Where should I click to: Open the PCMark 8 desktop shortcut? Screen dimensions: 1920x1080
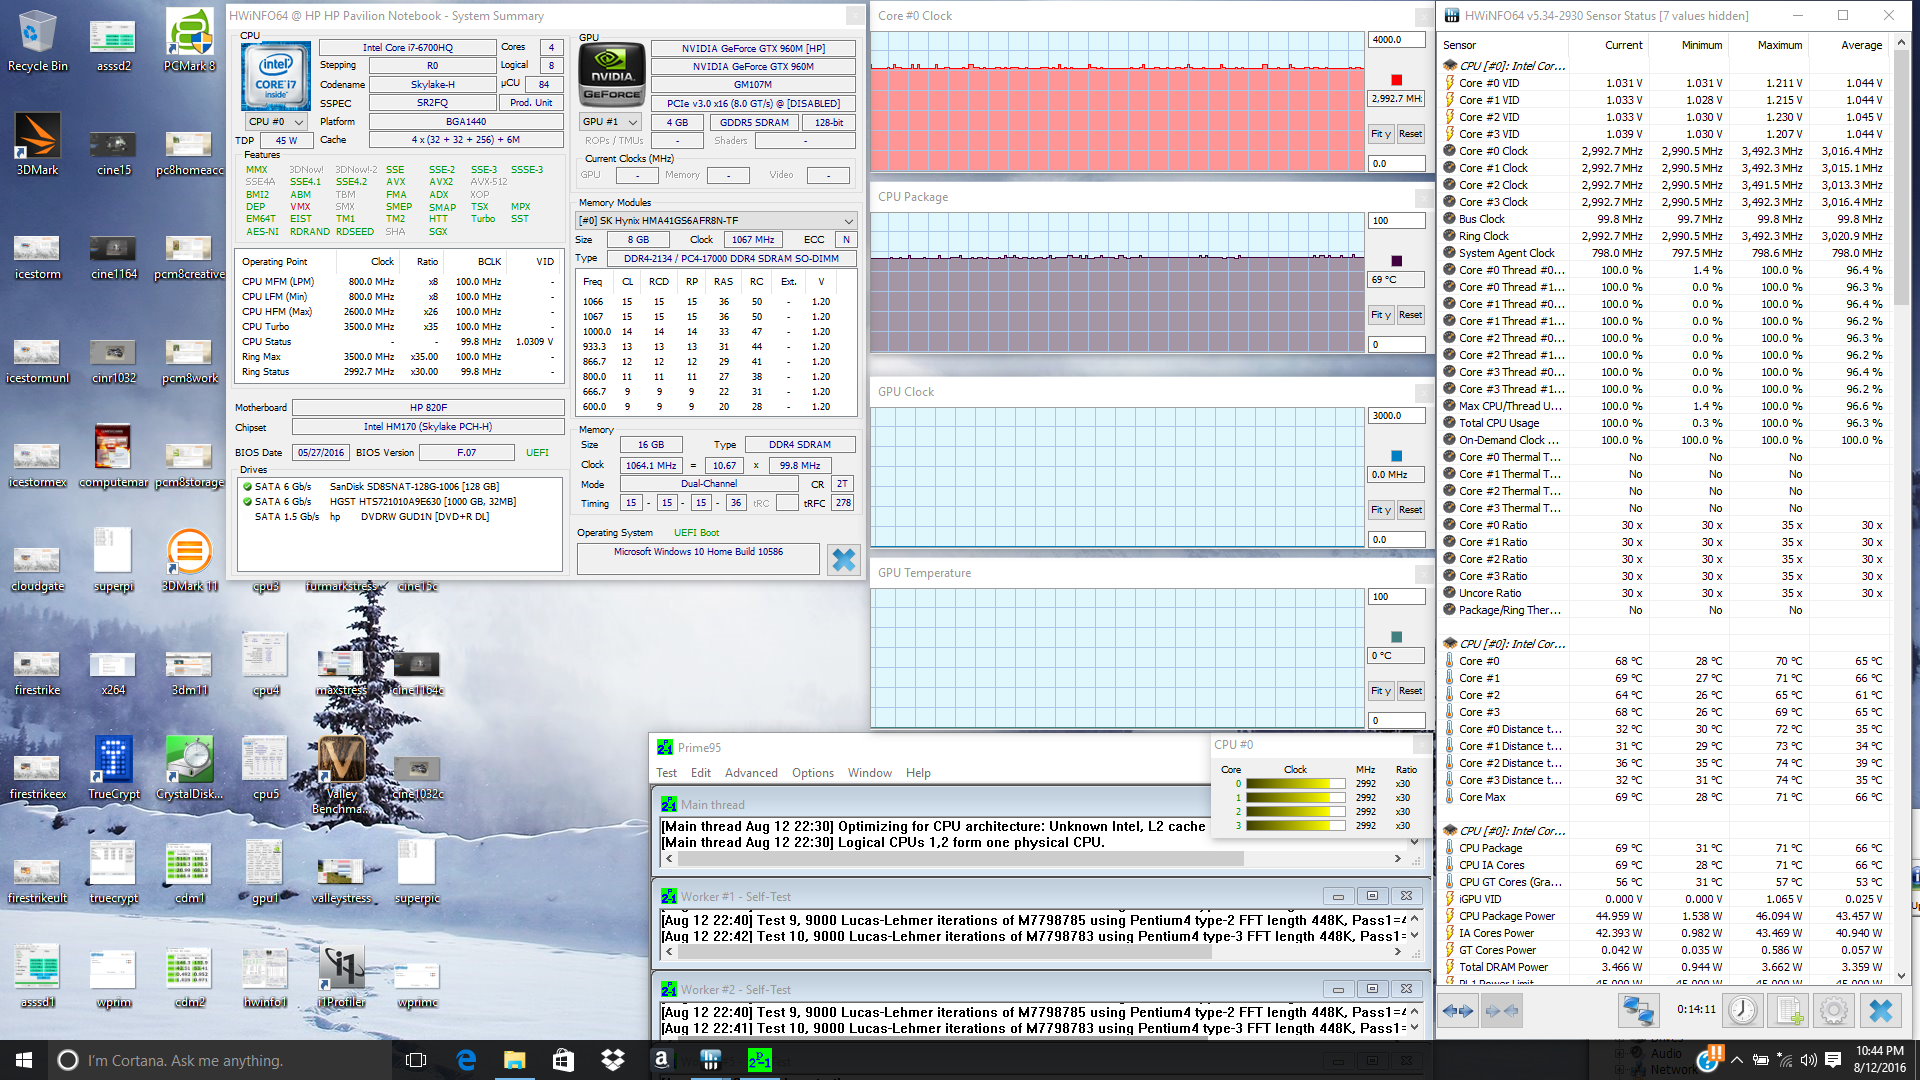coord(189,41)
